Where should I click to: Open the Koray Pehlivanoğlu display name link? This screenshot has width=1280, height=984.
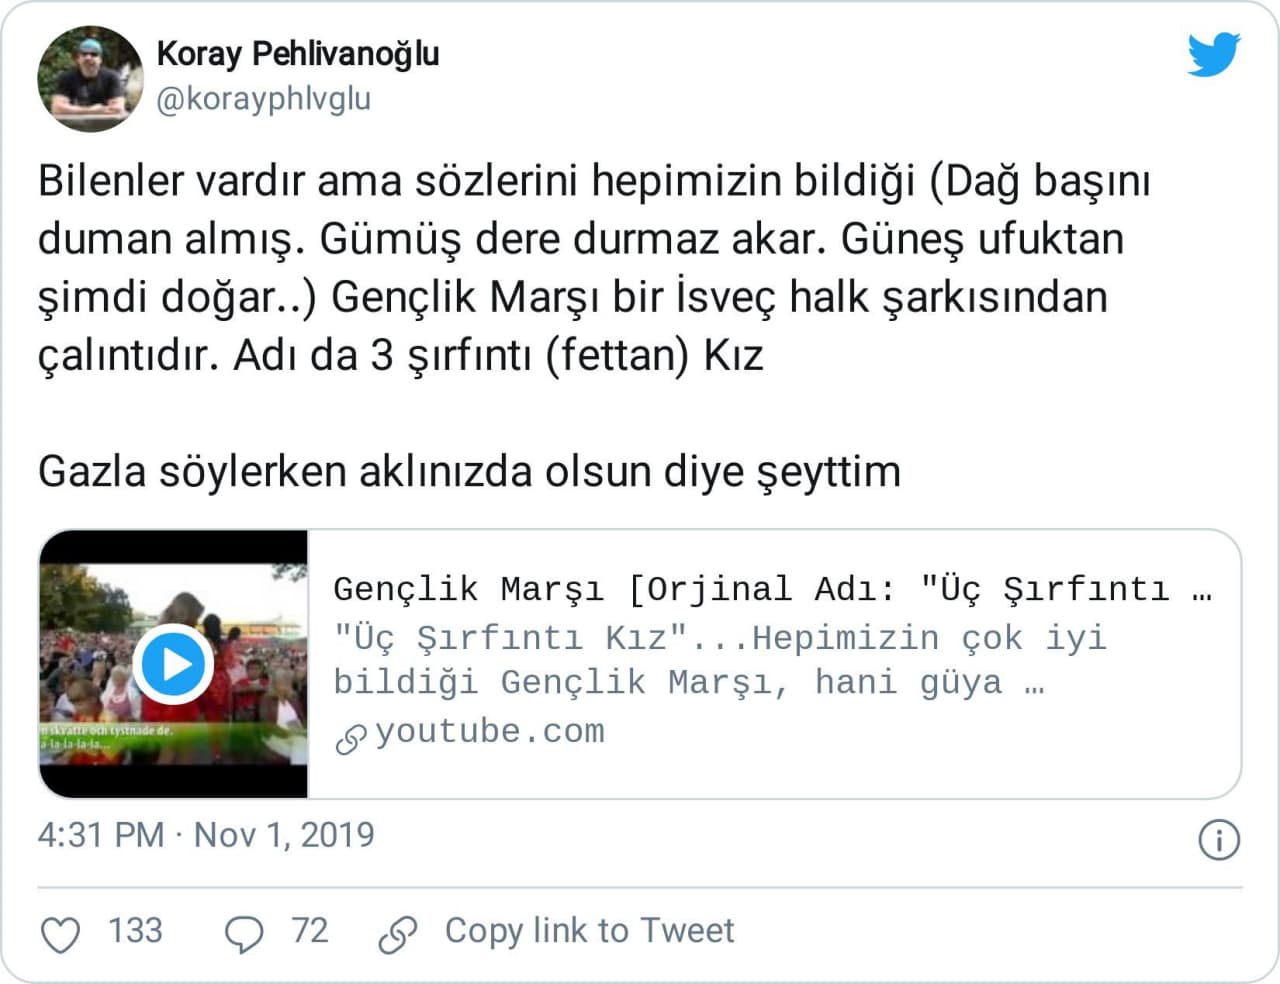point(297,54)
